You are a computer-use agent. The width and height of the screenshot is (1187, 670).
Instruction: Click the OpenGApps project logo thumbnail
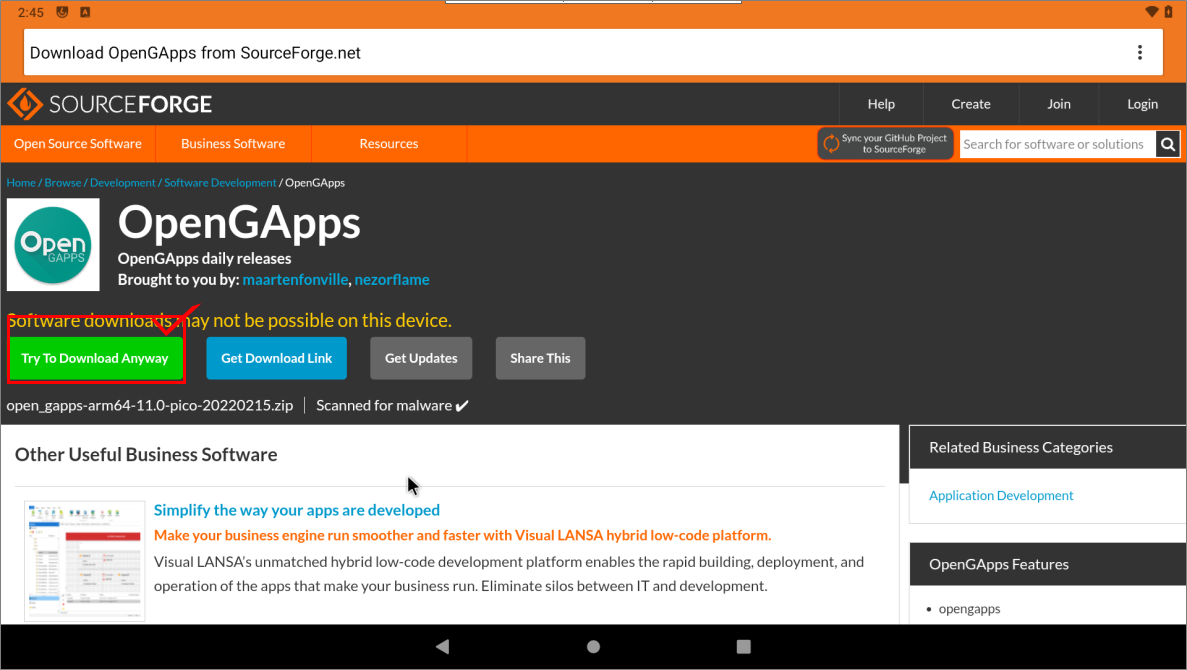coord(53,245)
